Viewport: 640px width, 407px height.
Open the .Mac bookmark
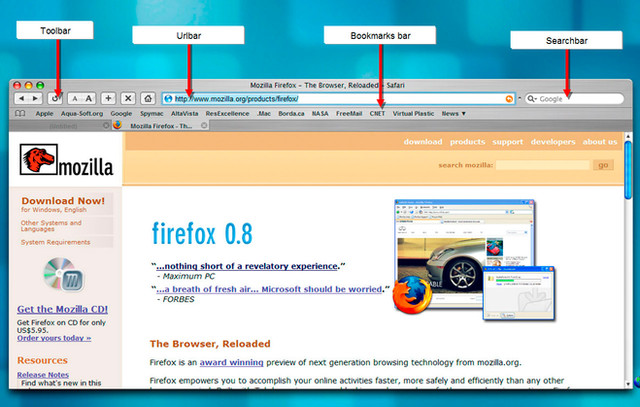coord(264,113)
